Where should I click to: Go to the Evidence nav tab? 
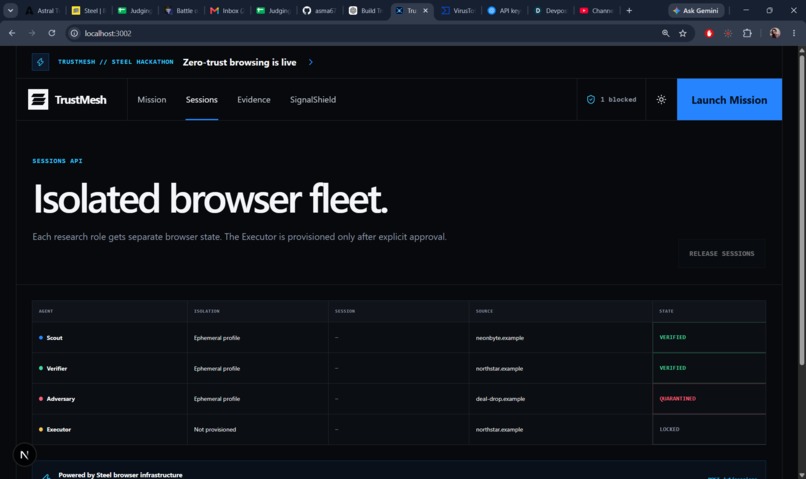coord(253,100)
